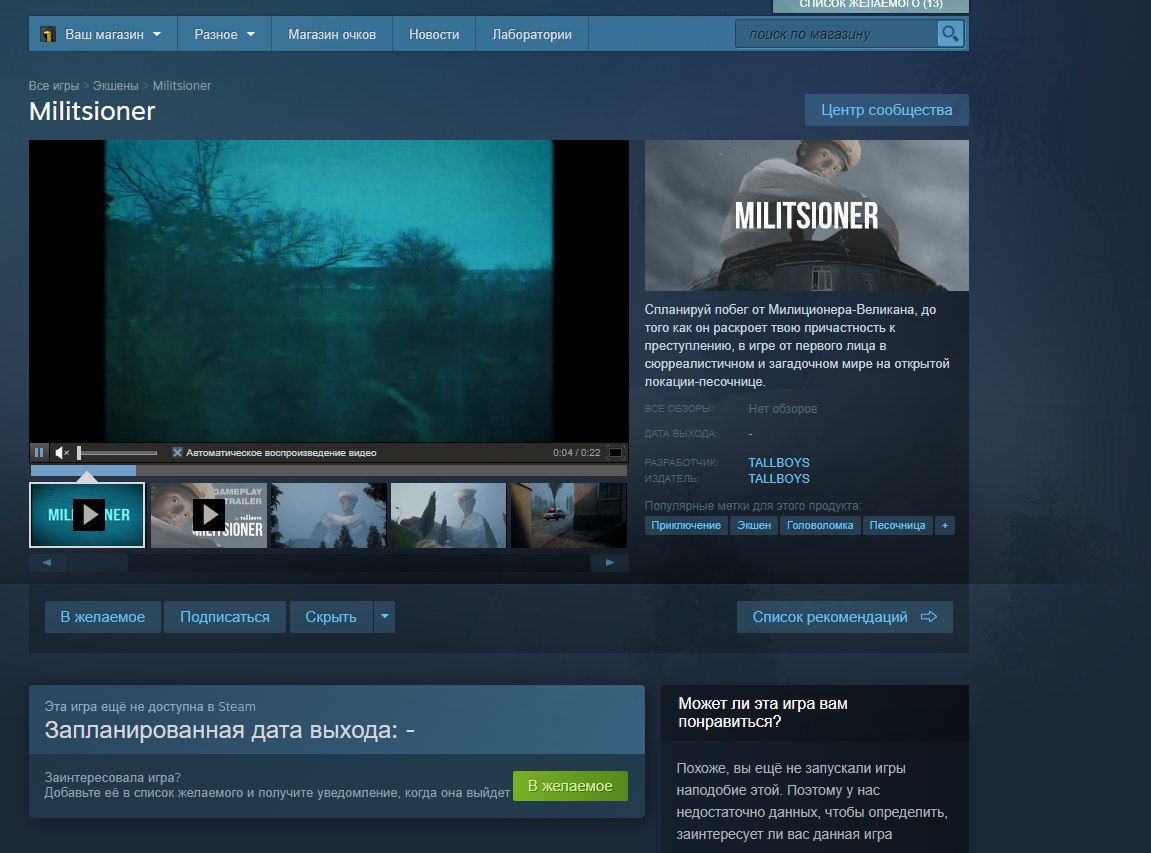Toggle Автоматическое воспроизведение видео checkbox
Image resolution: width=1151 pixels, height=853 pixels.
coord(177,452)
